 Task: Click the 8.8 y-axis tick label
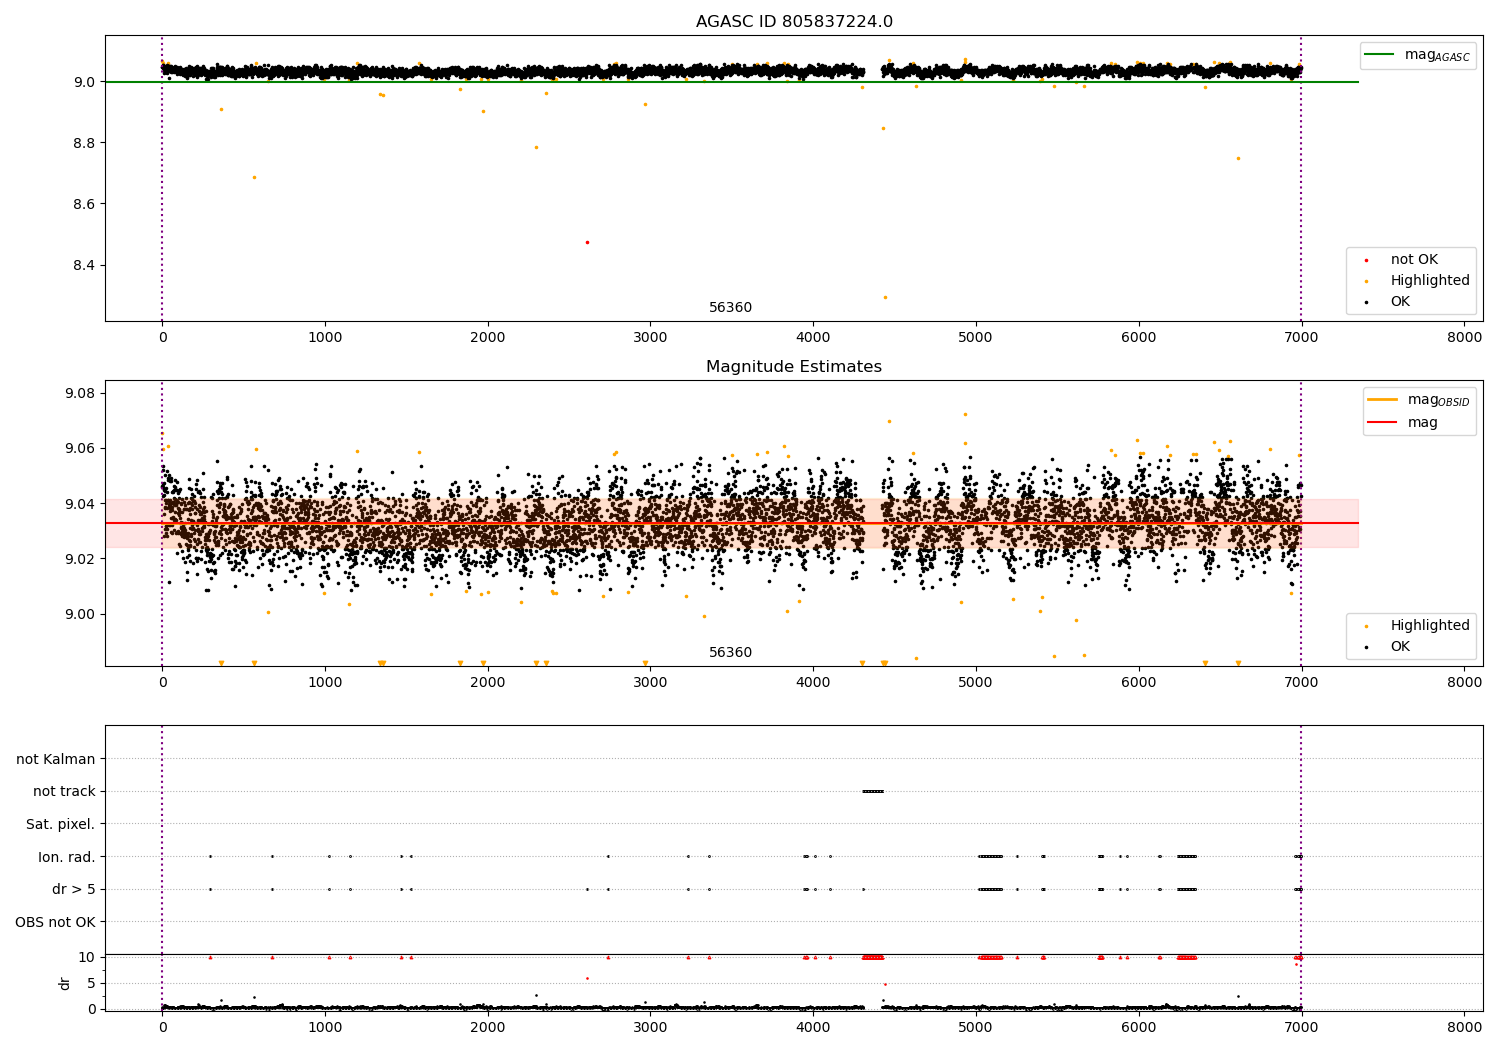pos(85,143)
